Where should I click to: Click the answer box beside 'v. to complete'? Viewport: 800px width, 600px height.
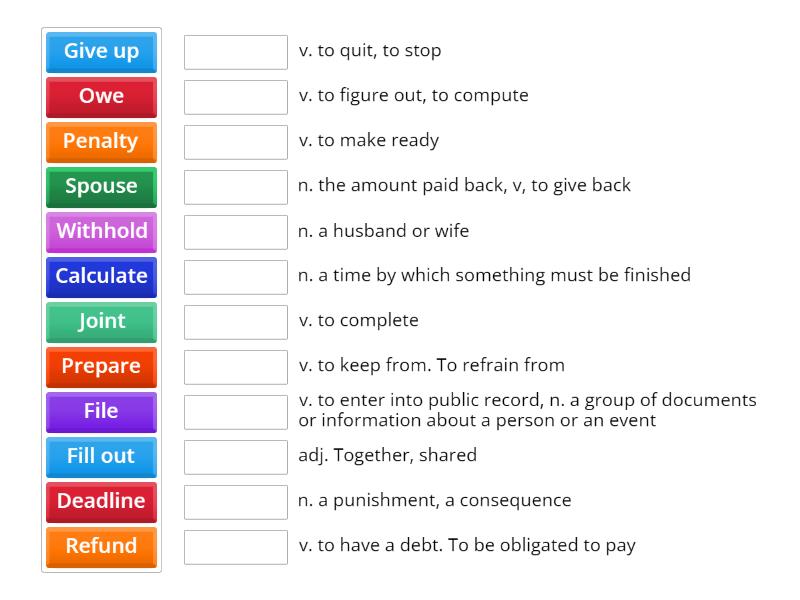pyautogui.click(x=235, y=322)
